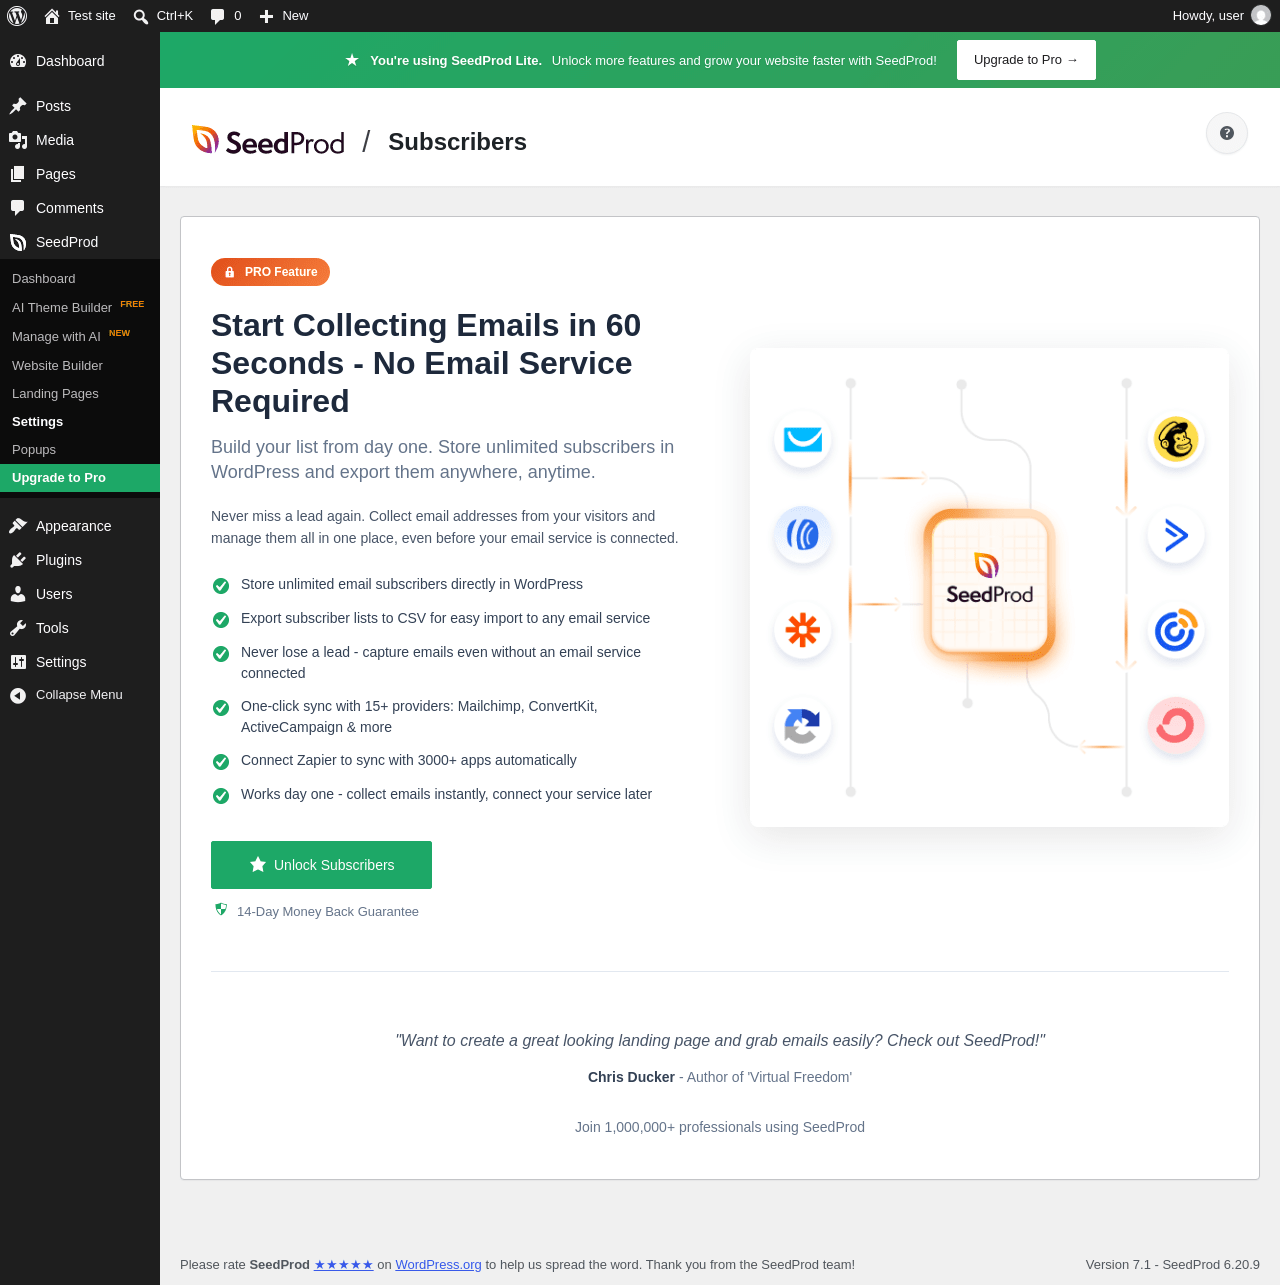This screenshot has height=1285, width=1280.
Task: Go to Pages in the sidebar
Action: pyautogui.click(x=80, y=174)
